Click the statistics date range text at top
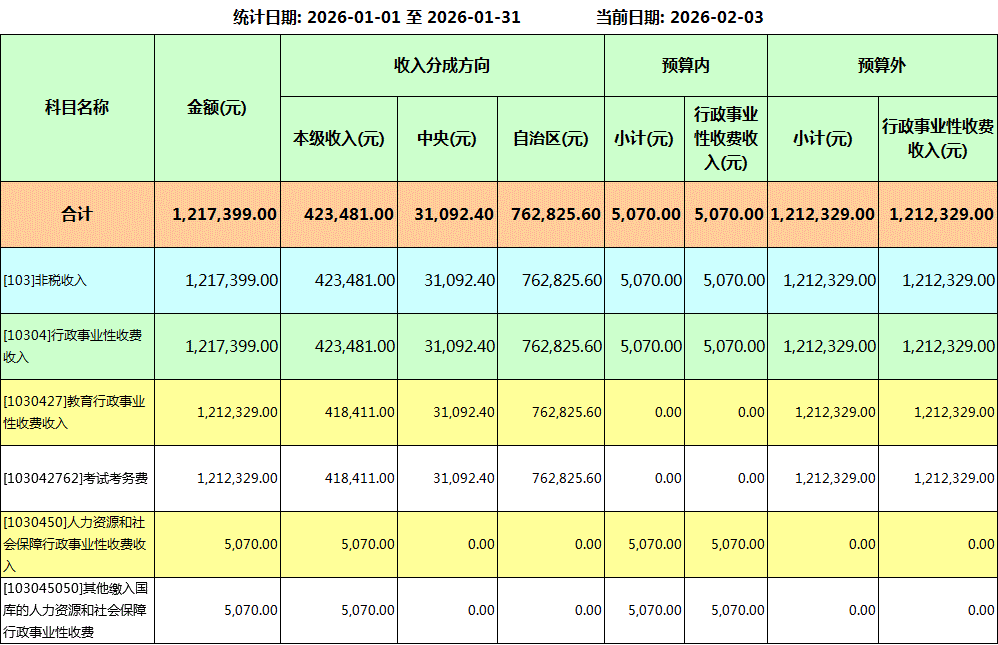 pyautogui.click(x=376, y=17)
